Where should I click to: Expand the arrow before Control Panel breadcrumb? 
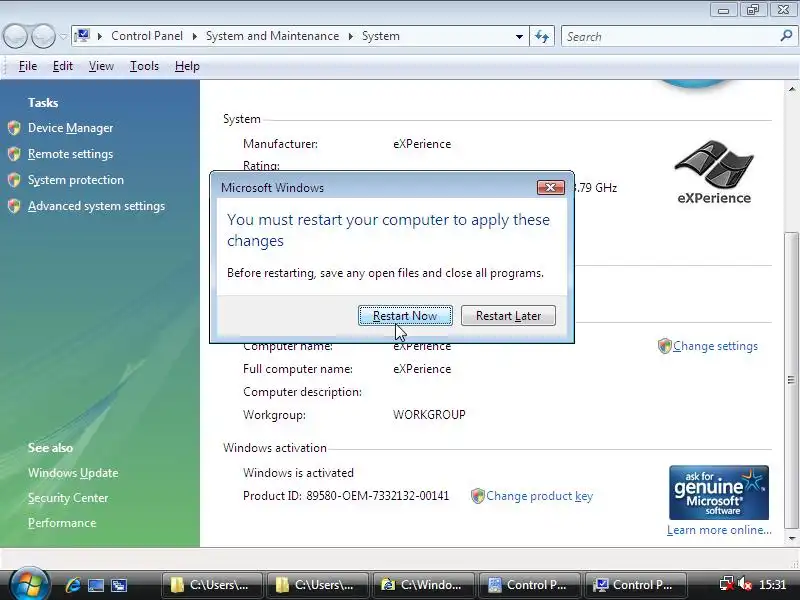(x=100, y=36)
